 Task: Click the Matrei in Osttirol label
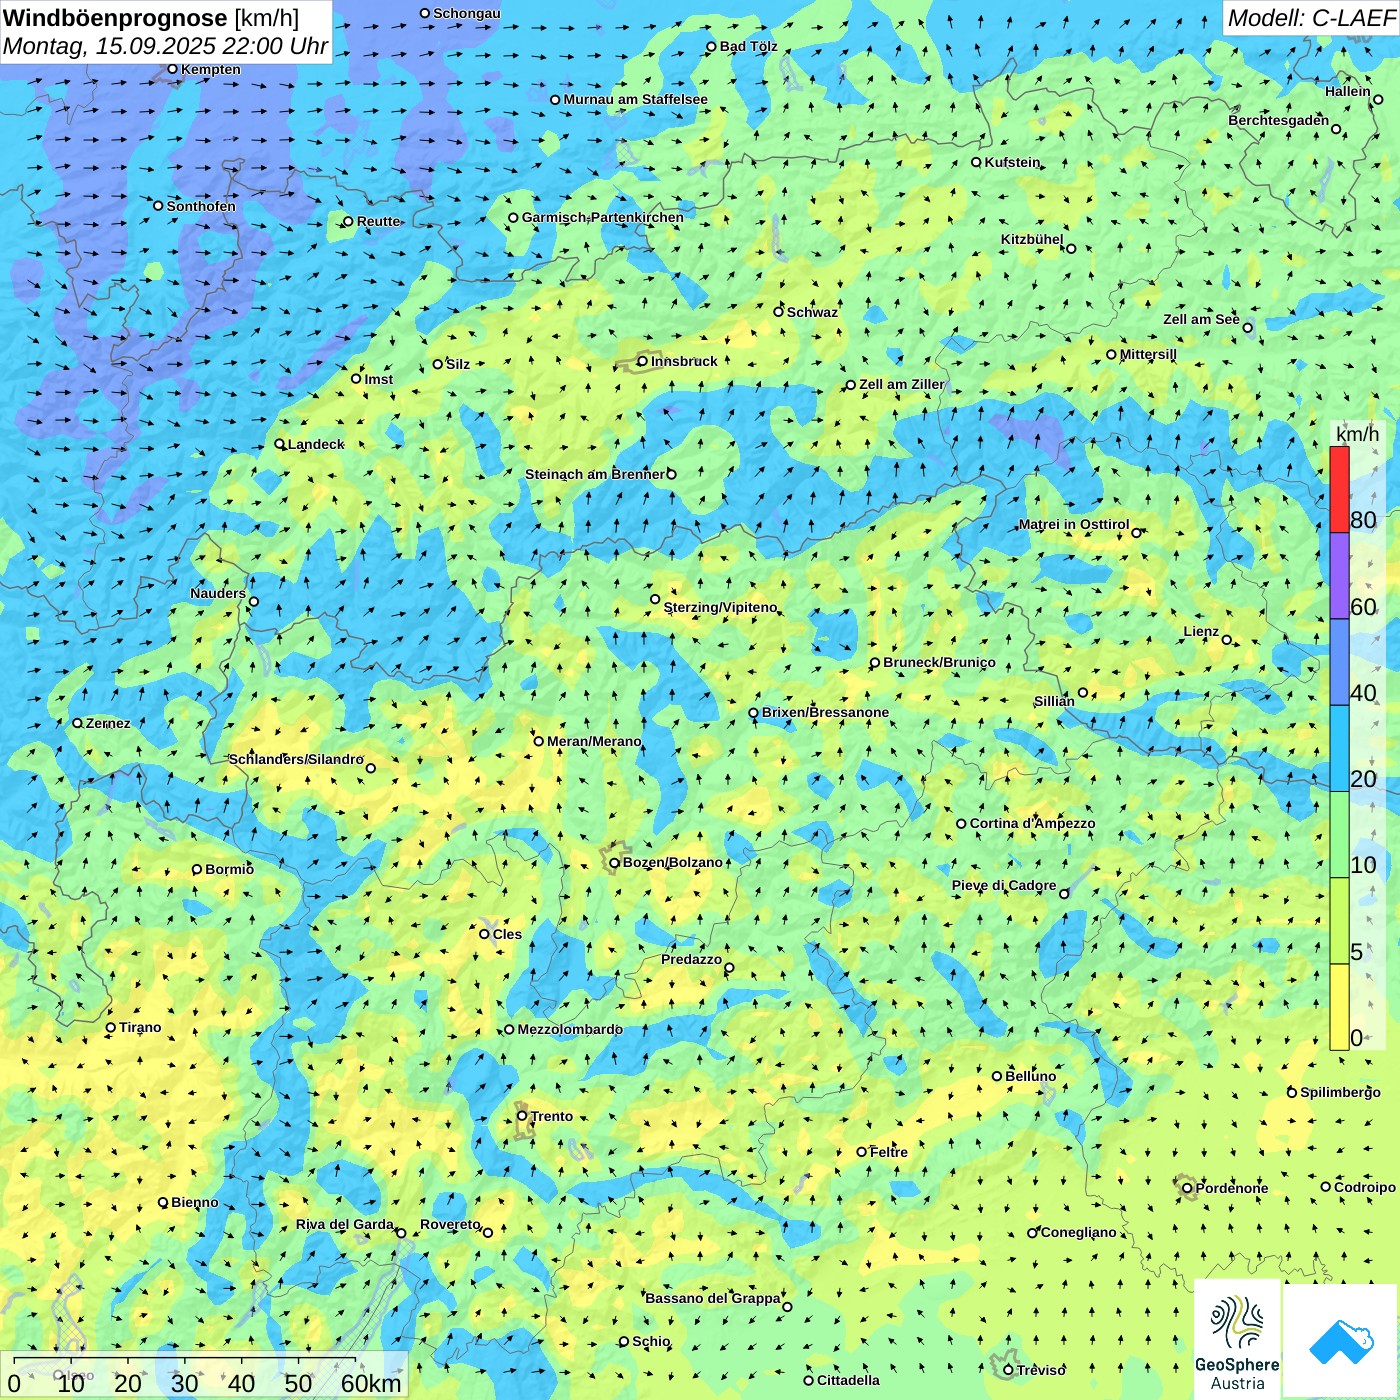click(x=1074, y=524)
